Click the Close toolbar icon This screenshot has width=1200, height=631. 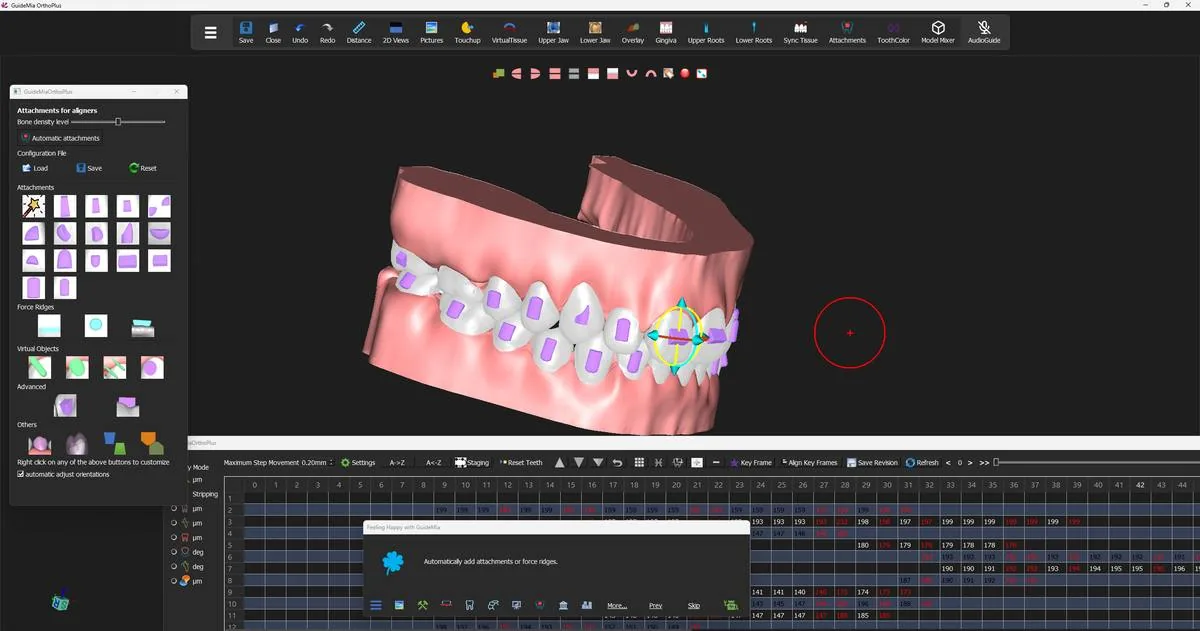point(273,32)
